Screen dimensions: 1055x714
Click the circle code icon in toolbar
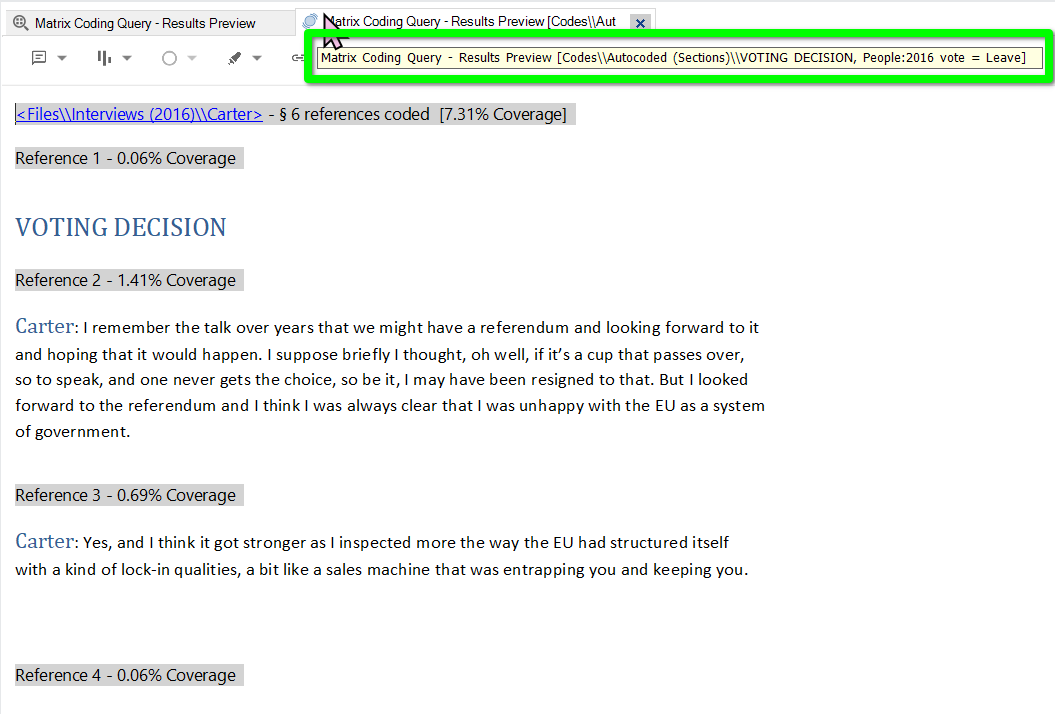pyautogui.click(x=169, y=58)
